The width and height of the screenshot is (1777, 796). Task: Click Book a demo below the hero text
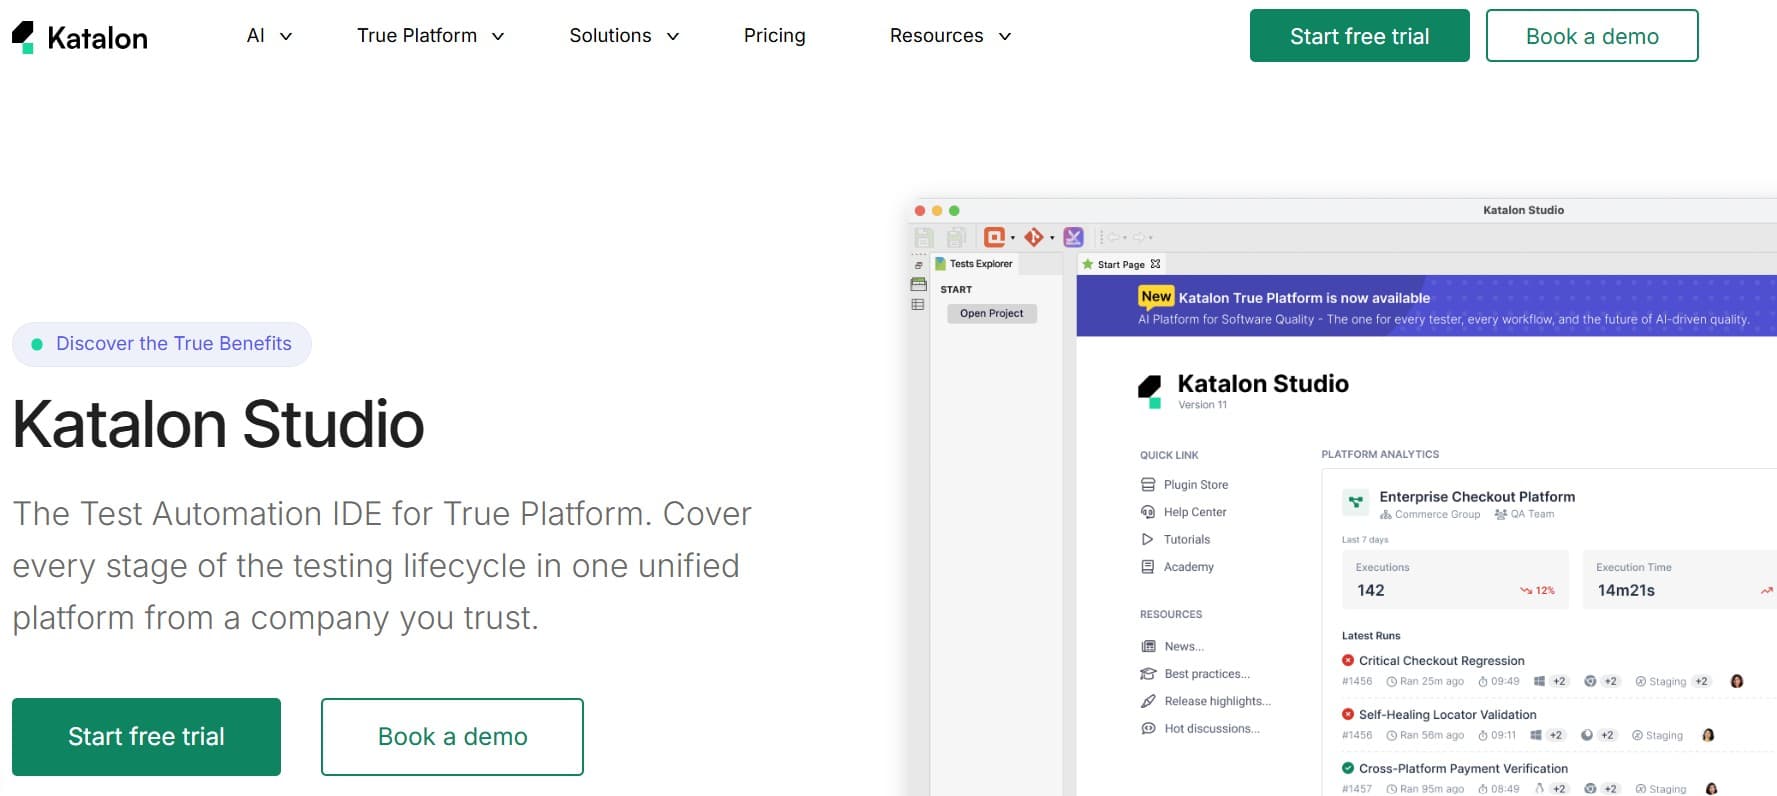452,737
